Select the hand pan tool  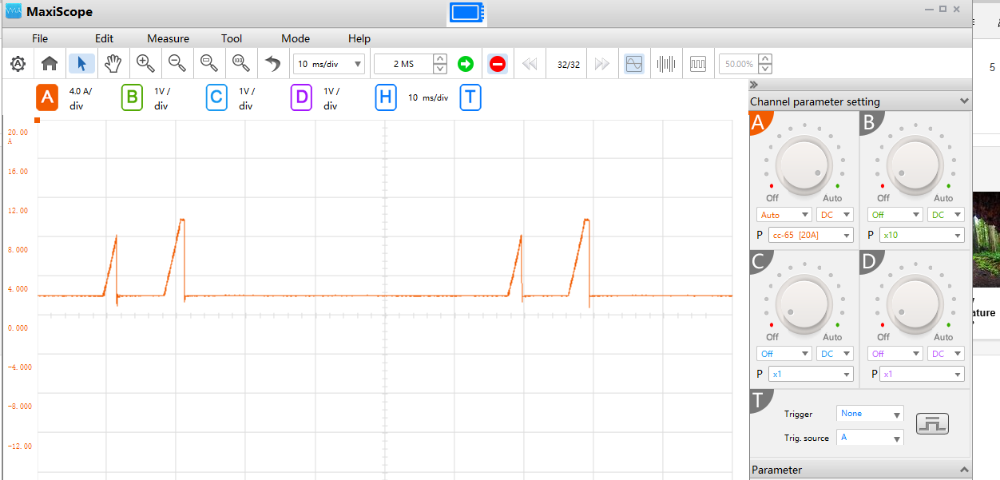pyautogui.click(x=113, y=64)
